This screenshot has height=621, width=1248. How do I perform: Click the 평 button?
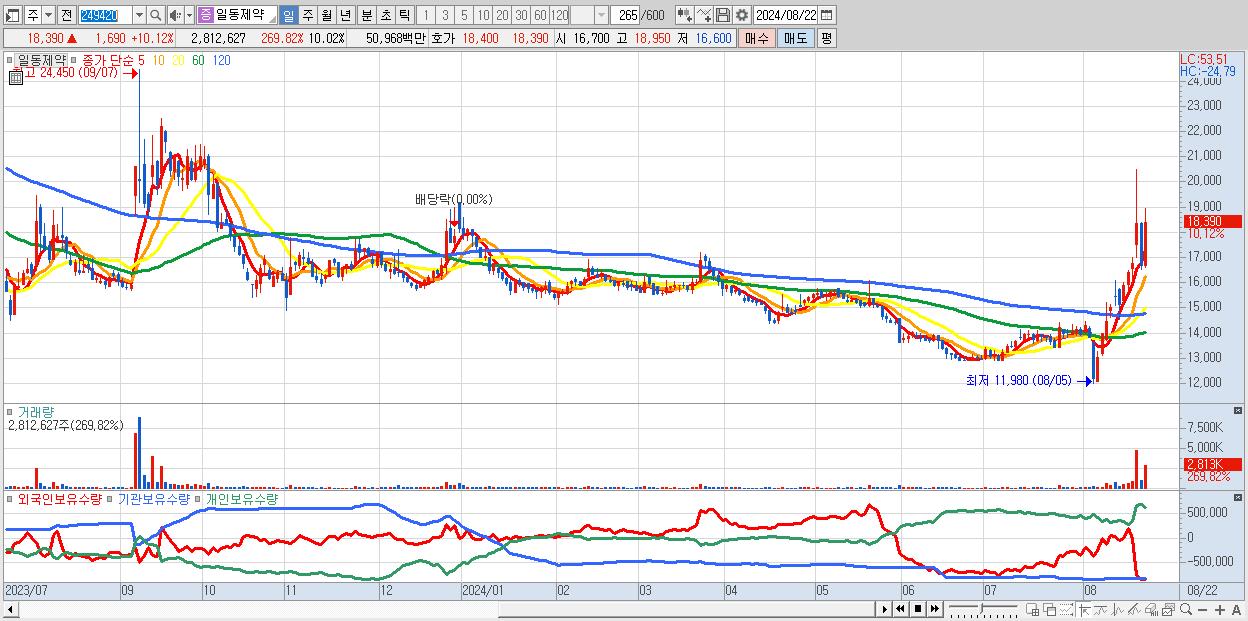pyautogui.click(x=827, y=38)
